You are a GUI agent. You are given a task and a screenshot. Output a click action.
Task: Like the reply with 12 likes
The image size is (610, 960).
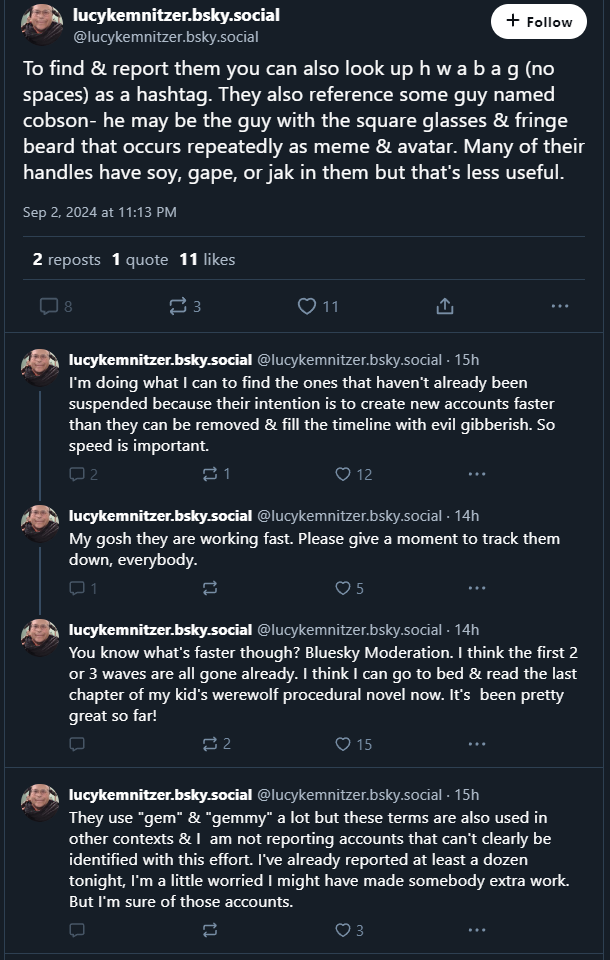tap(343, 474)
